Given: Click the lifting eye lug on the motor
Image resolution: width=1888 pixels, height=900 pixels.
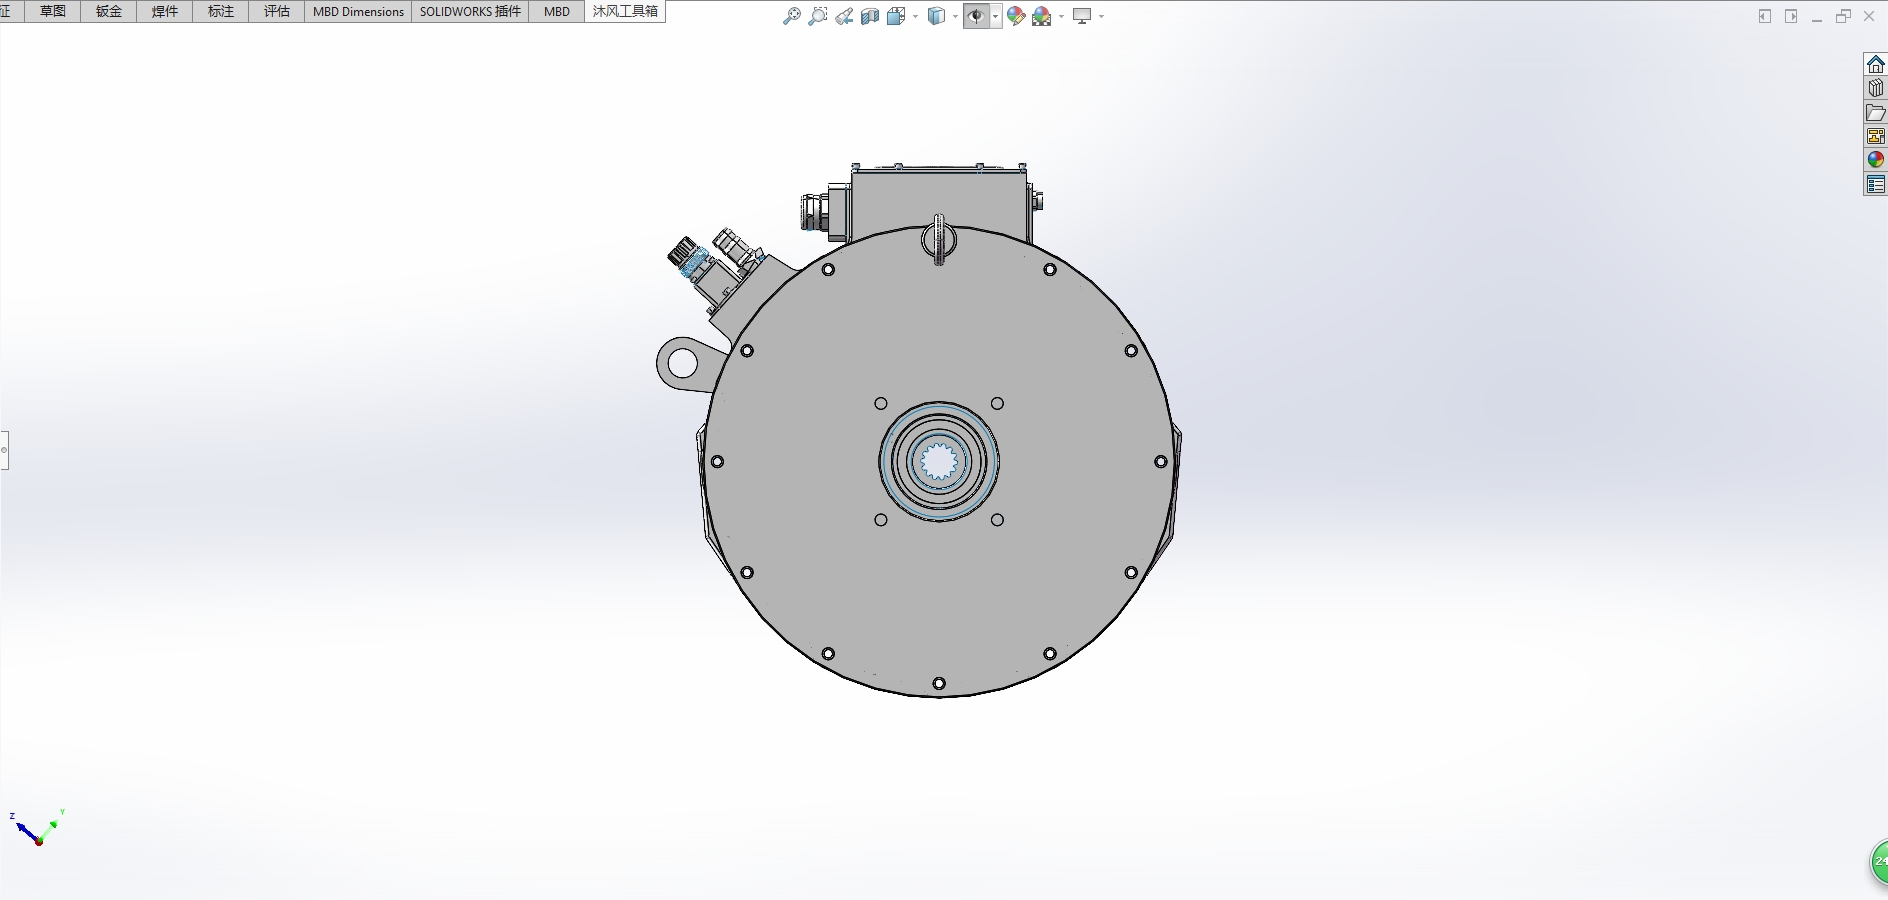Looking at the screenshot, I should [684, 363].
